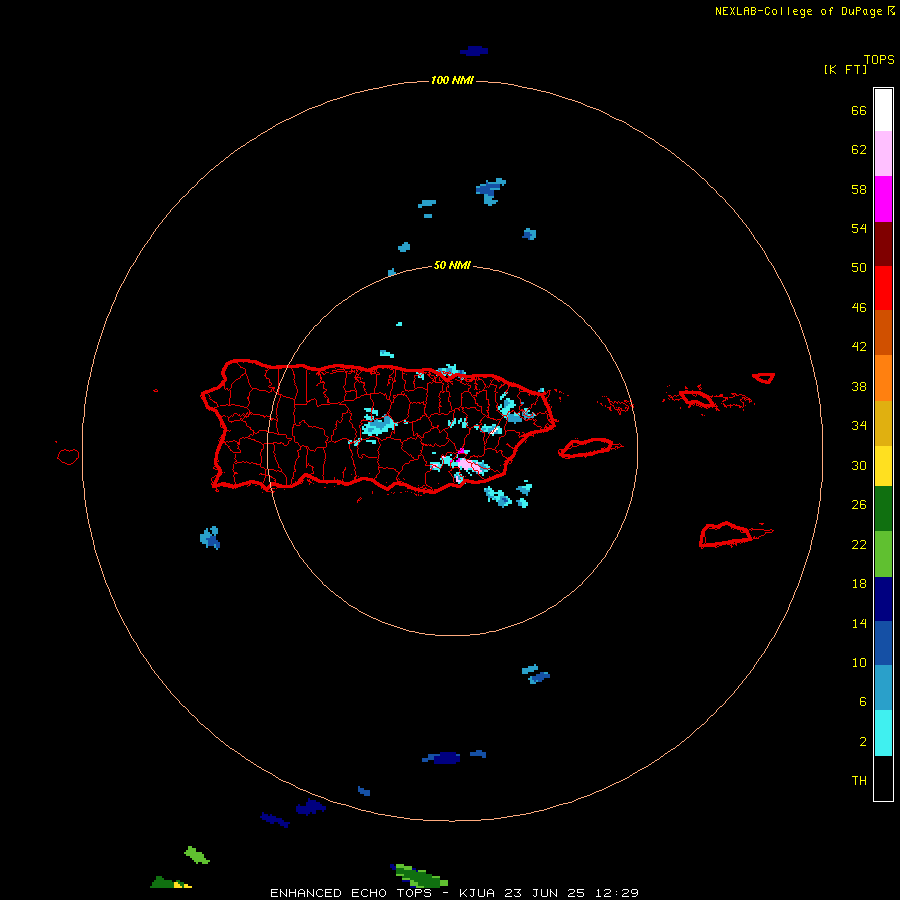Click the dark red (maroon) legend swatch

click(x=883, y=243)
